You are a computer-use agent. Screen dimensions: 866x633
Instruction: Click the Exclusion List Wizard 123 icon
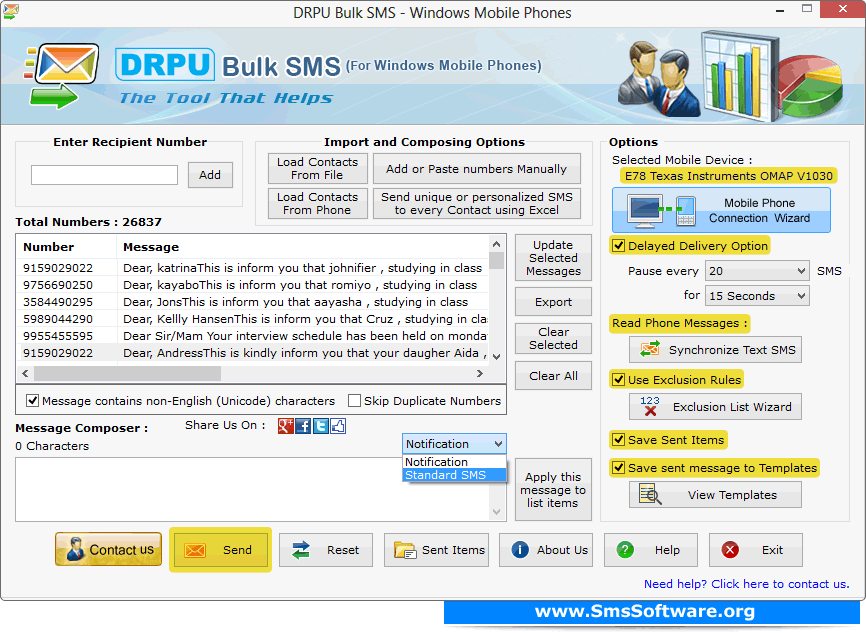pos(650,407)
